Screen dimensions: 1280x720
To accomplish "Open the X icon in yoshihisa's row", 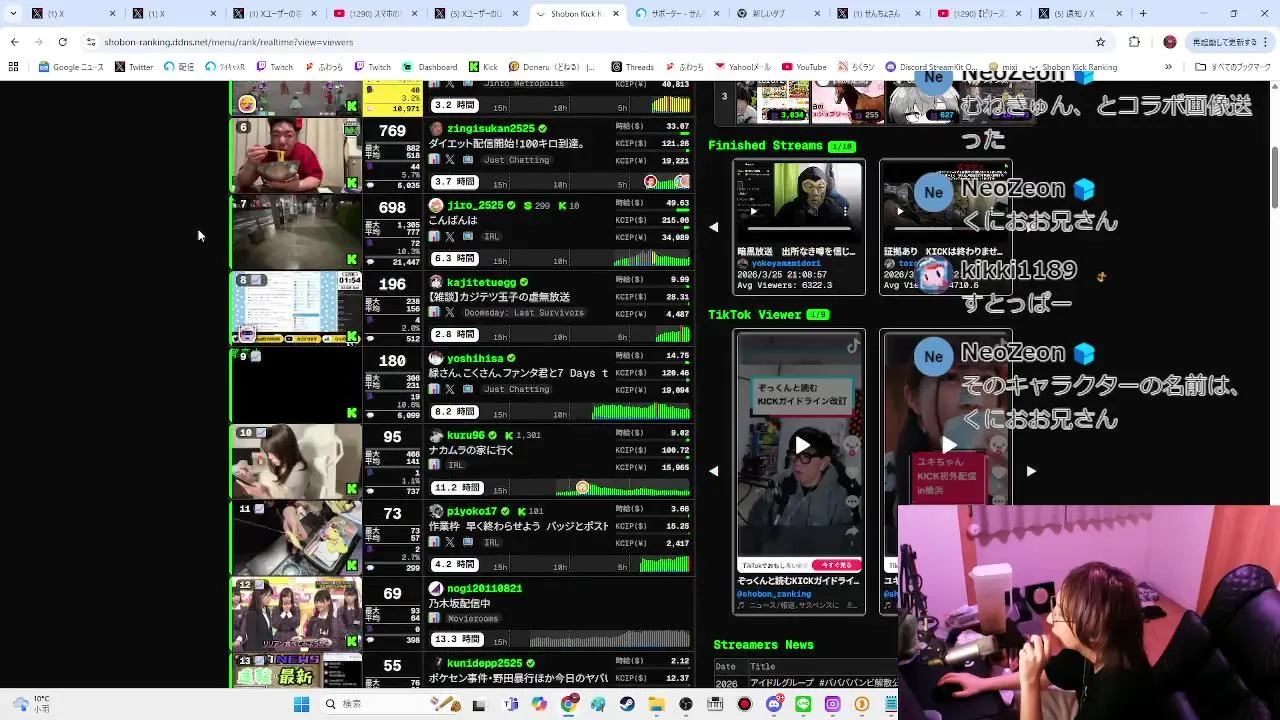I will [450, 389].
